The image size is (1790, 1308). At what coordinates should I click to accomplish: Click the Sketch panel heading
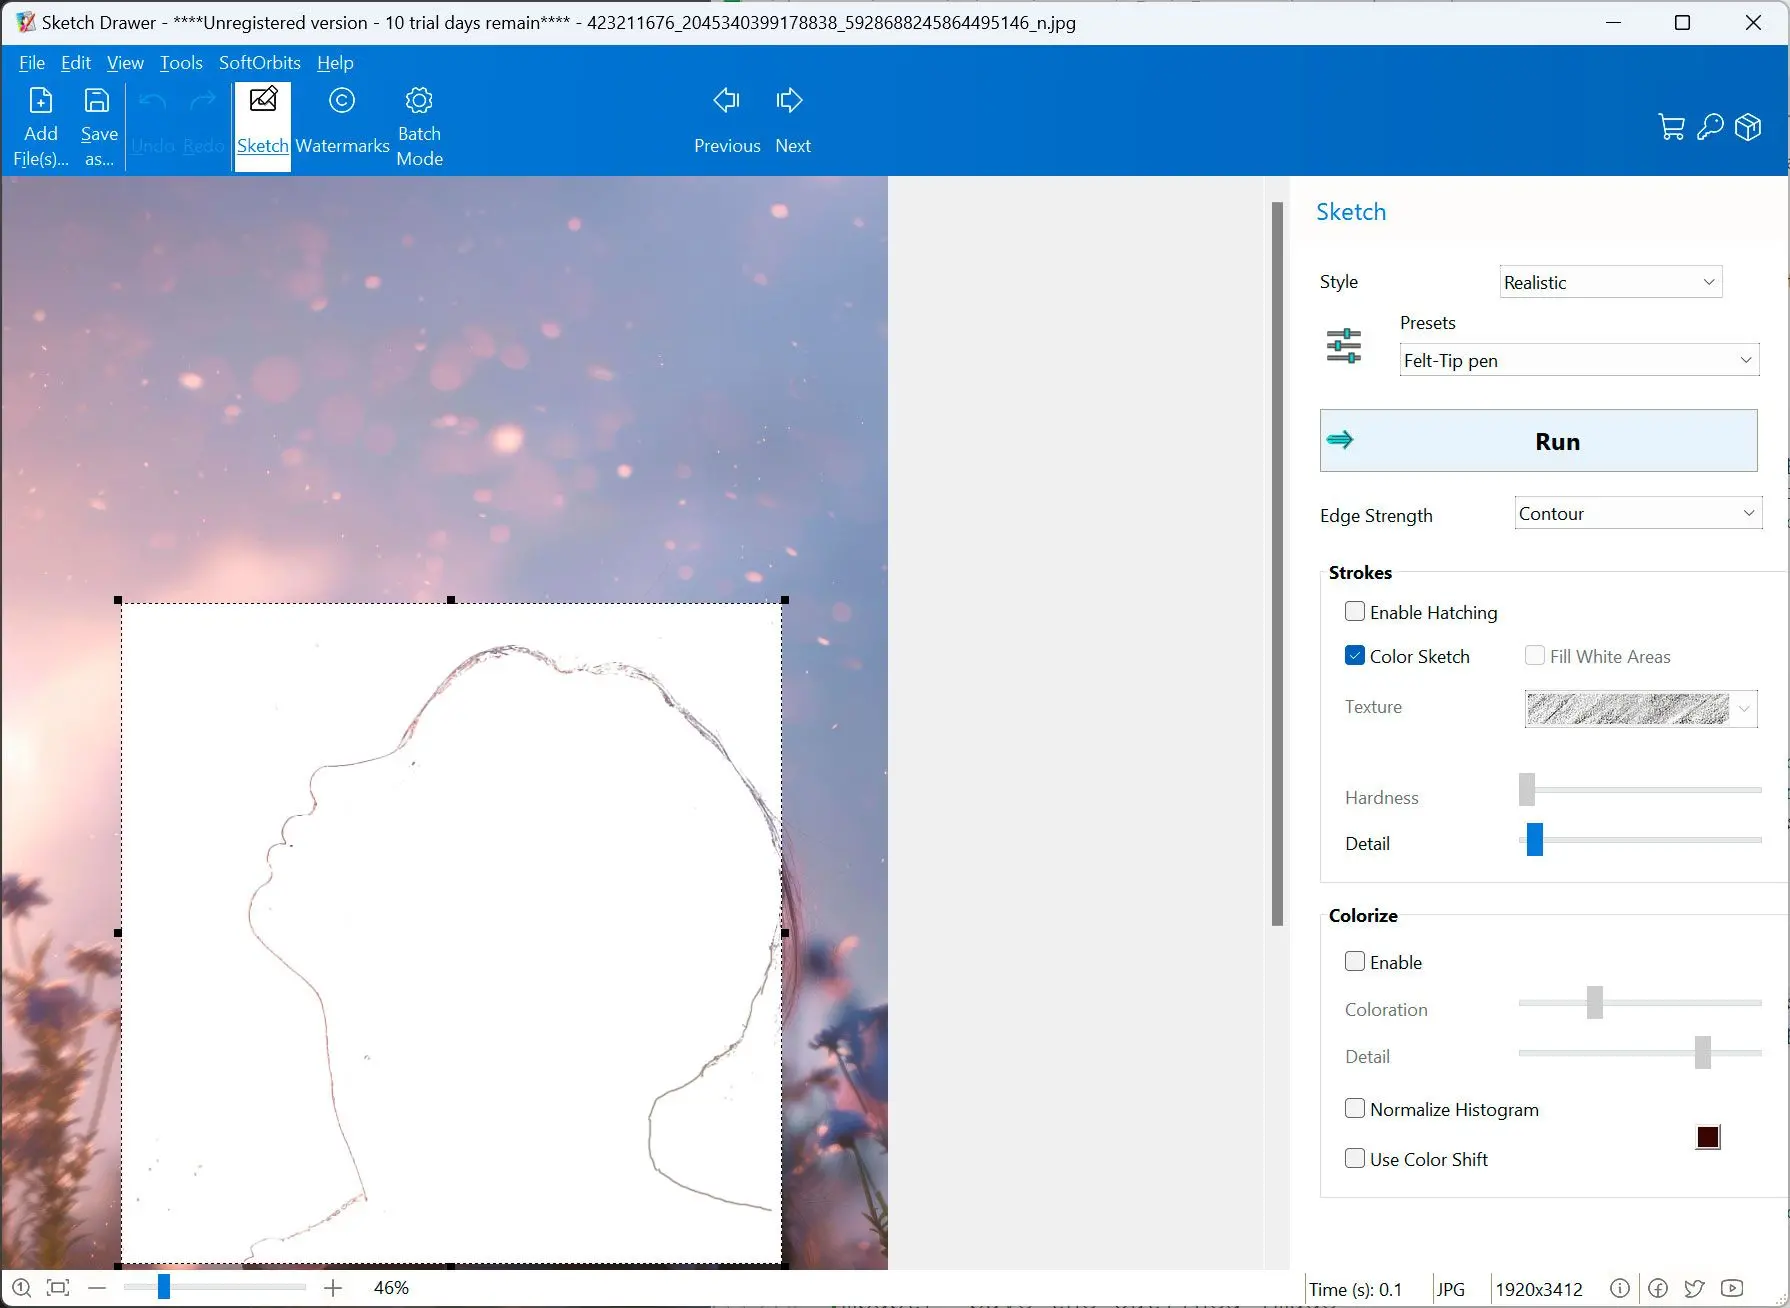tap(1351, 212)
